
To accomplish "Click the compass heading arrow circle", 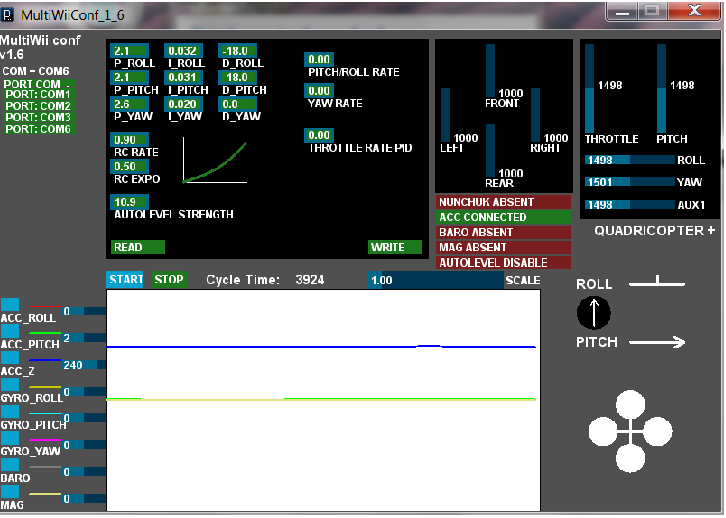I will [594, 313].
